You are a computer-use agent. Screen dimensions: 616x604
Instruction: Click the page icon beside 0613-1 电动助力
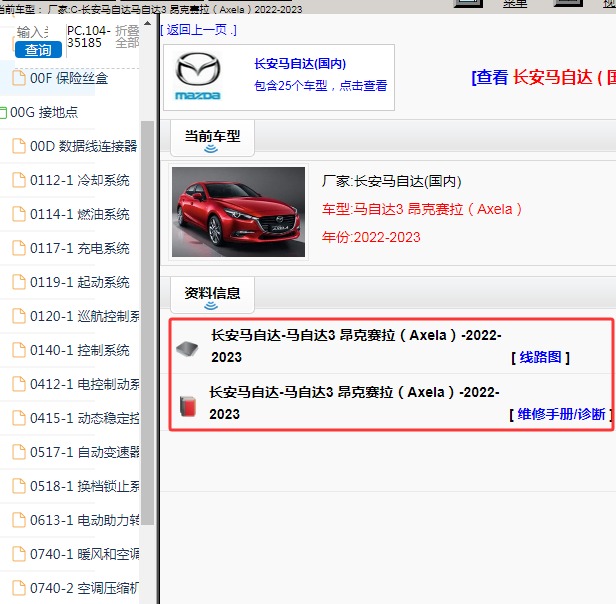[19, 520]
